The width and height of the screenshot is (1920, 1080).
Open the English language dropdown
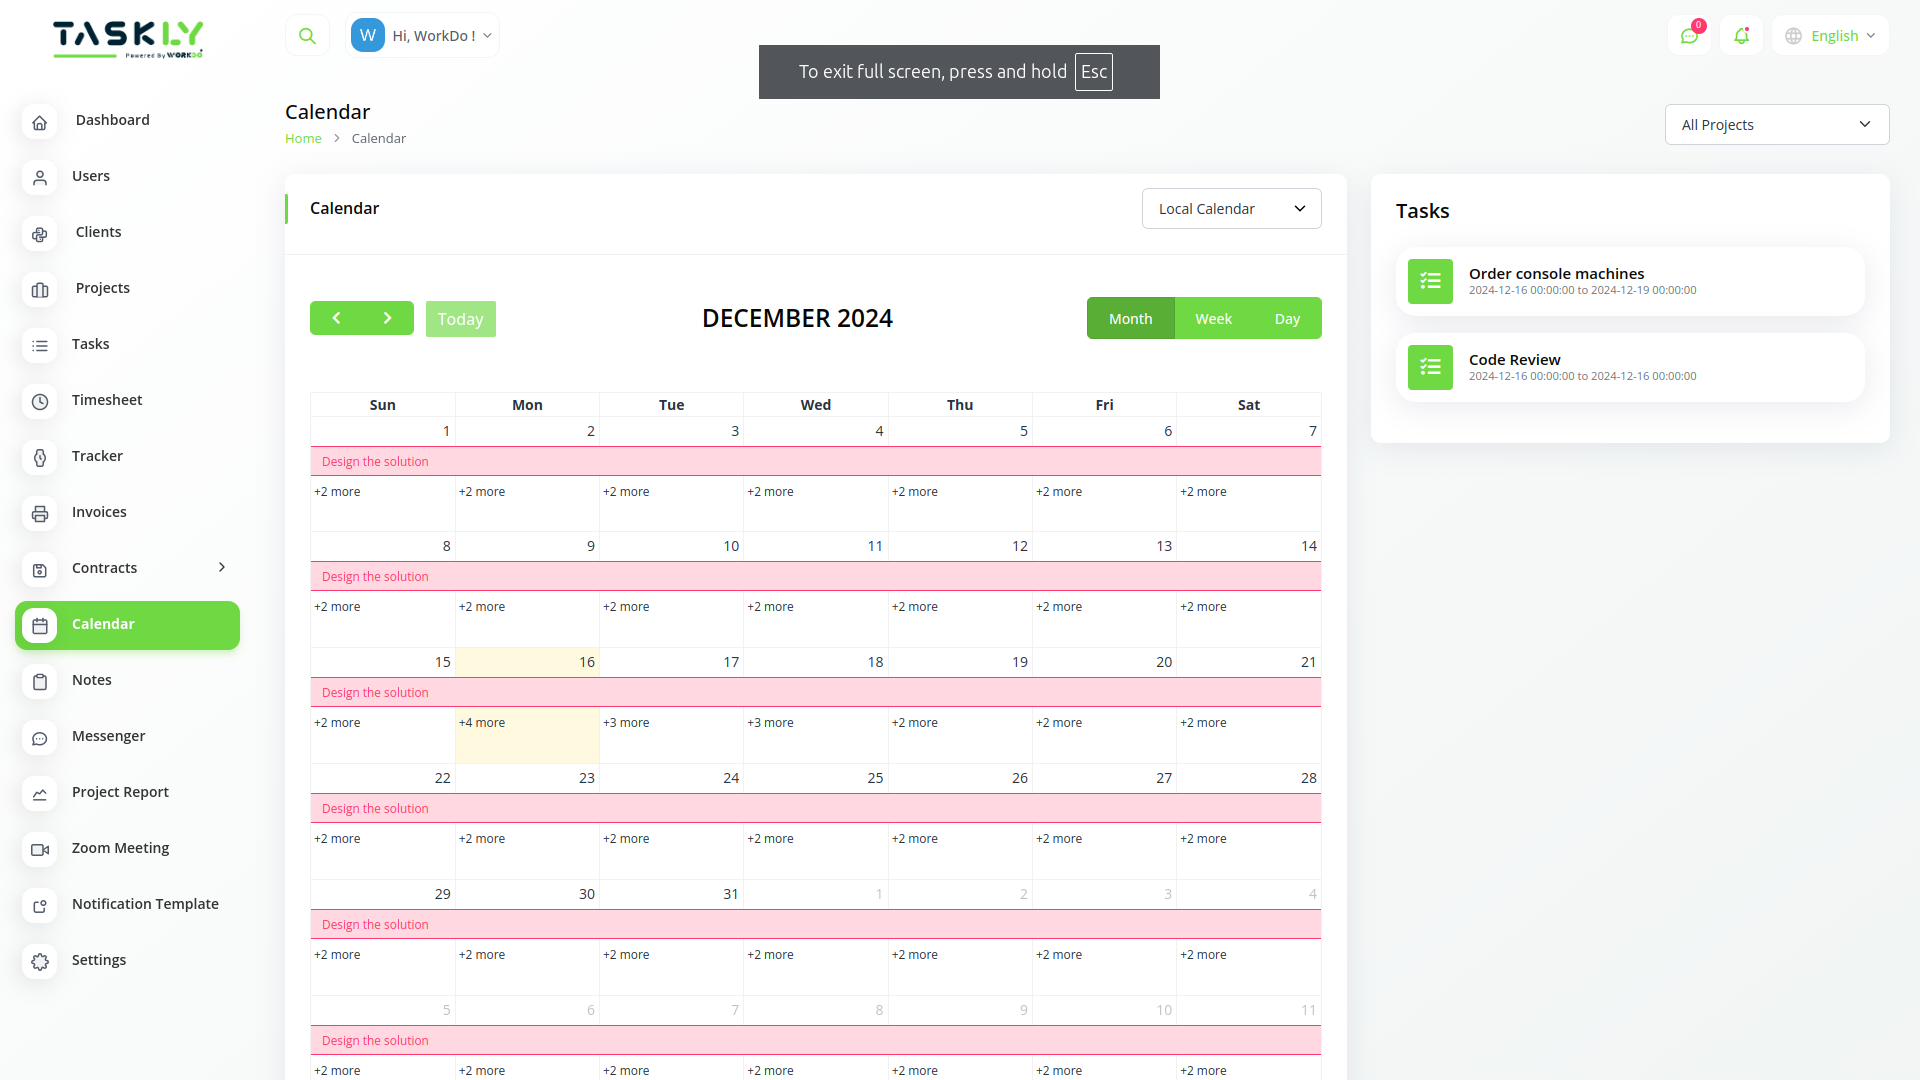tap(1831, 36)
